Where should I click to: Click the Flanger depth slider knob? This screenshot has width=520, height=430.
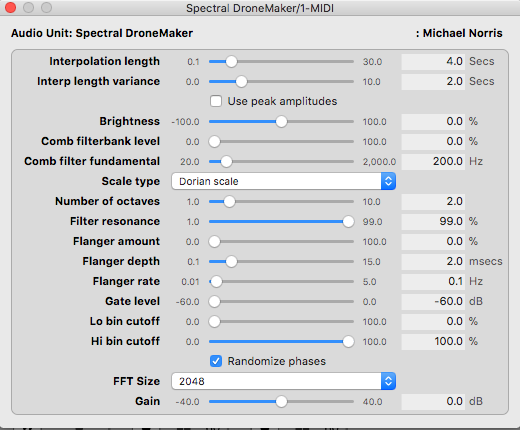click(231, 261)
